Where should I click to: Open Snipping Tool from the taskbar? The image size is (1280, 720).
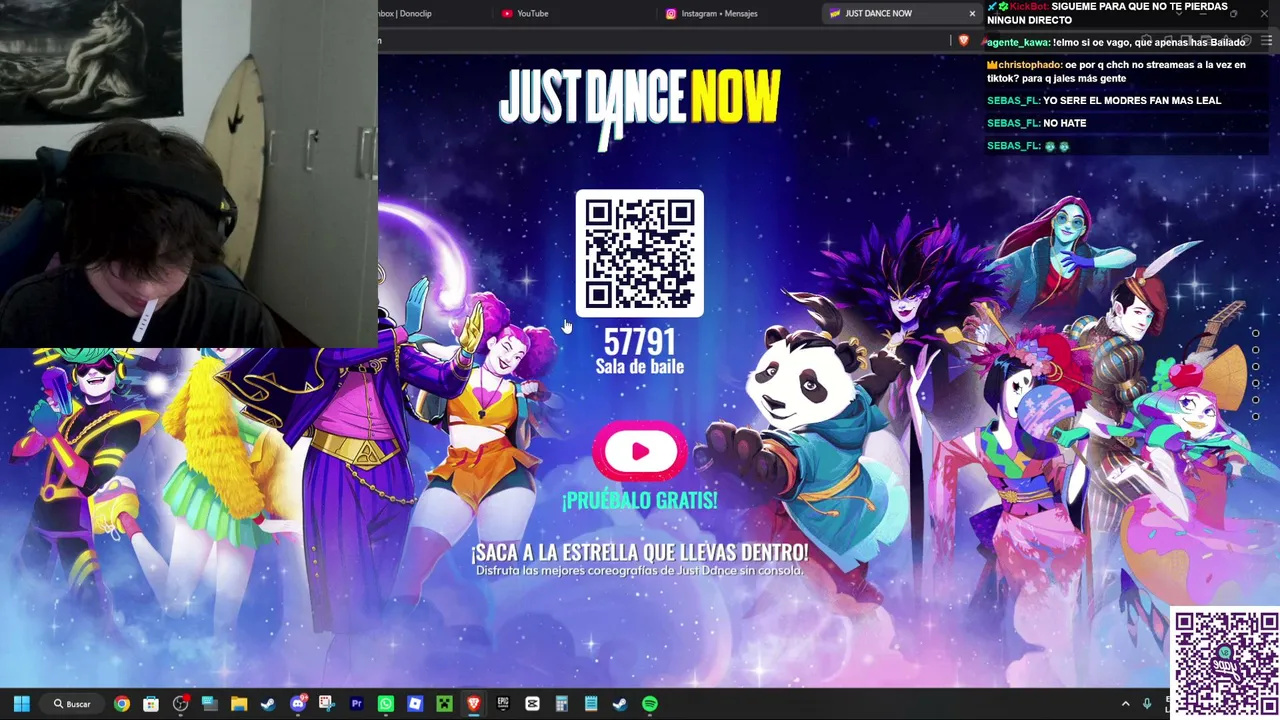[327, 704]
